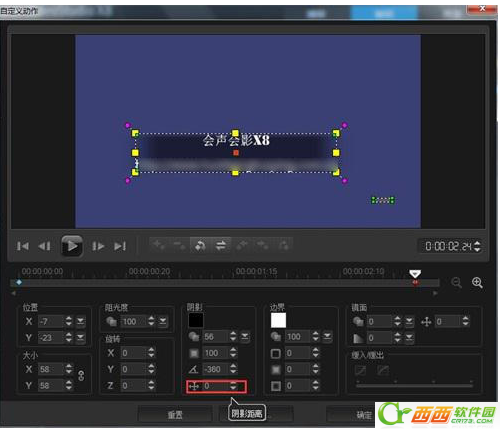Click the shadow blur icon next to 100
This screenshot has height=429, width=500.
194,353
